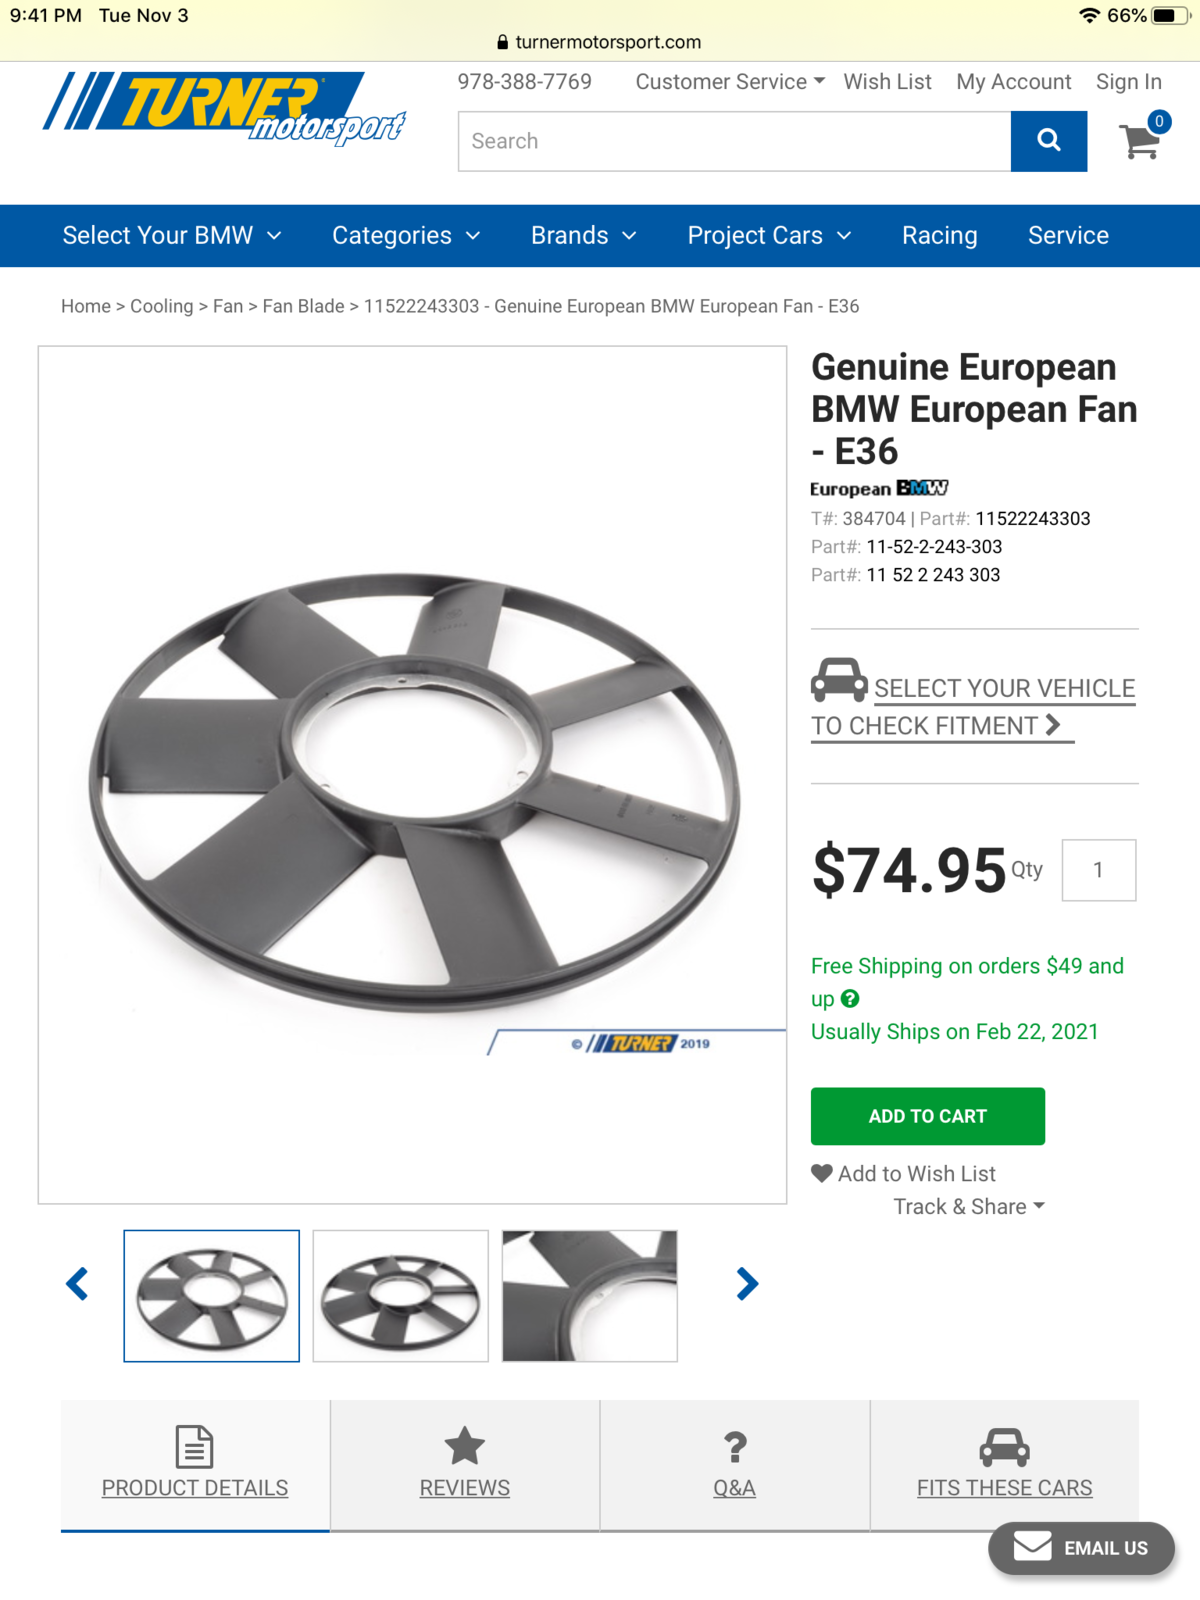Viewport: 1200px width, 1600px height.
Task: Expand the Customer Service dropdown
Action: click(x=730, y=82)
